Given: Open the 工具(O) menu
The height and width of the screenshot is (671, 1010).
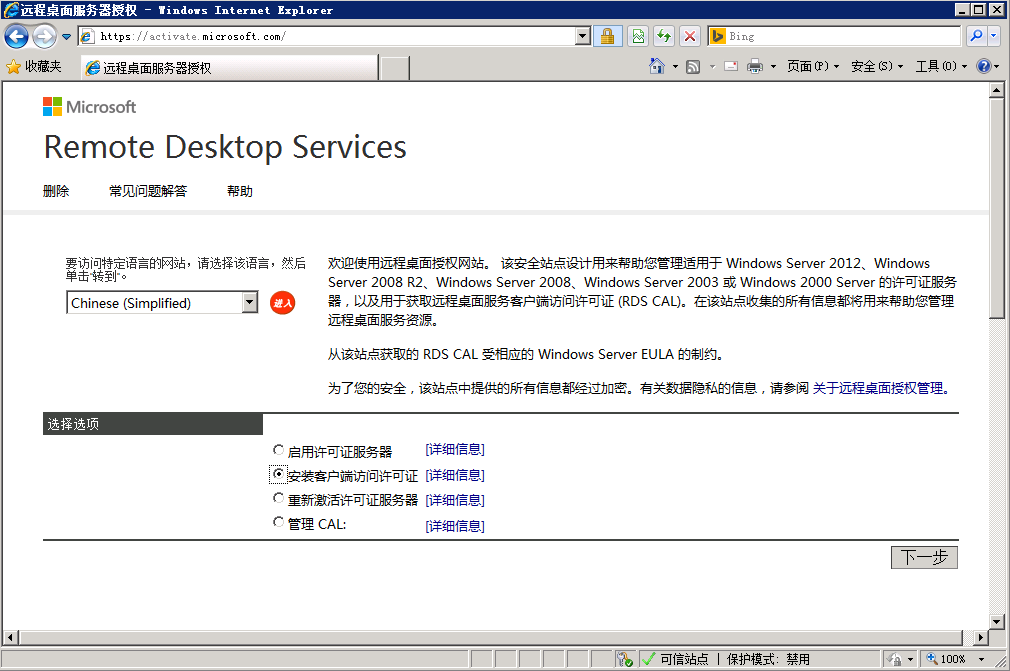Looking at the screenshot, I should pos(942,66).
